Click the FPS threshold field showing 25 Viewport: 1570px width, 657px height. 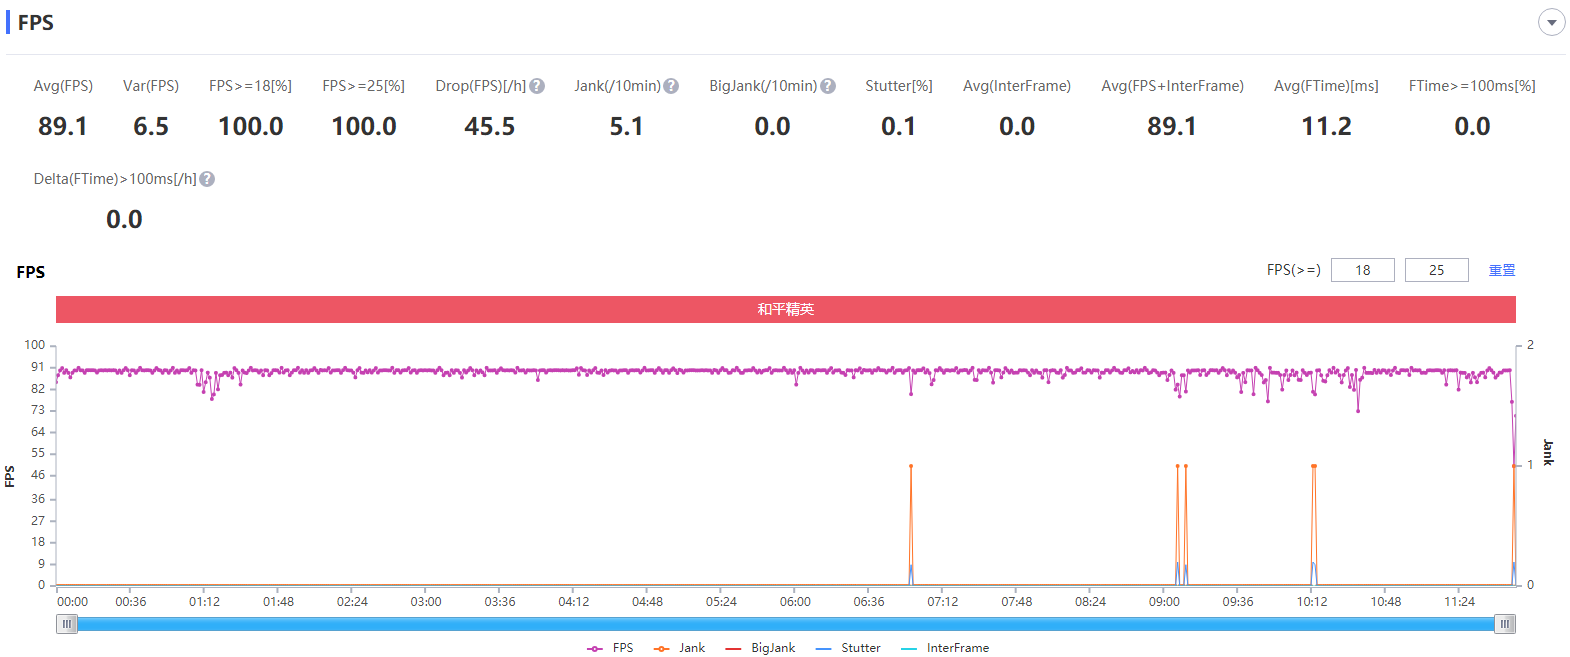coord(1437,270)
